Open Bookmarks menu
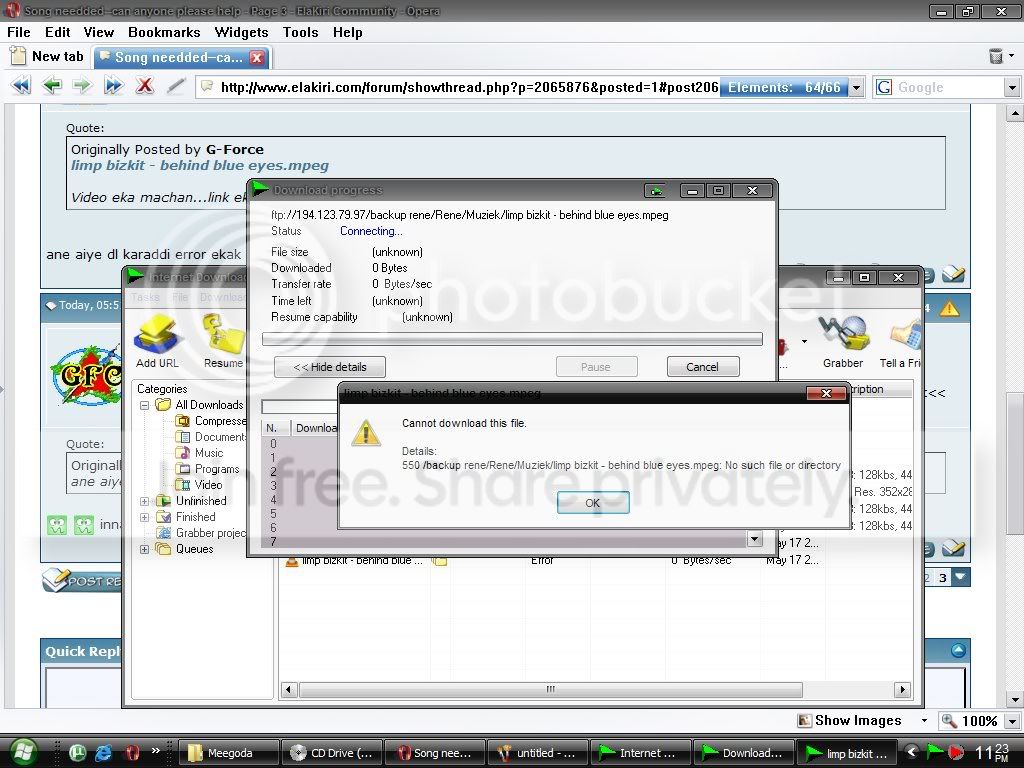The height and width of the screenshot is (768, 1024). (x=164, y=32)
